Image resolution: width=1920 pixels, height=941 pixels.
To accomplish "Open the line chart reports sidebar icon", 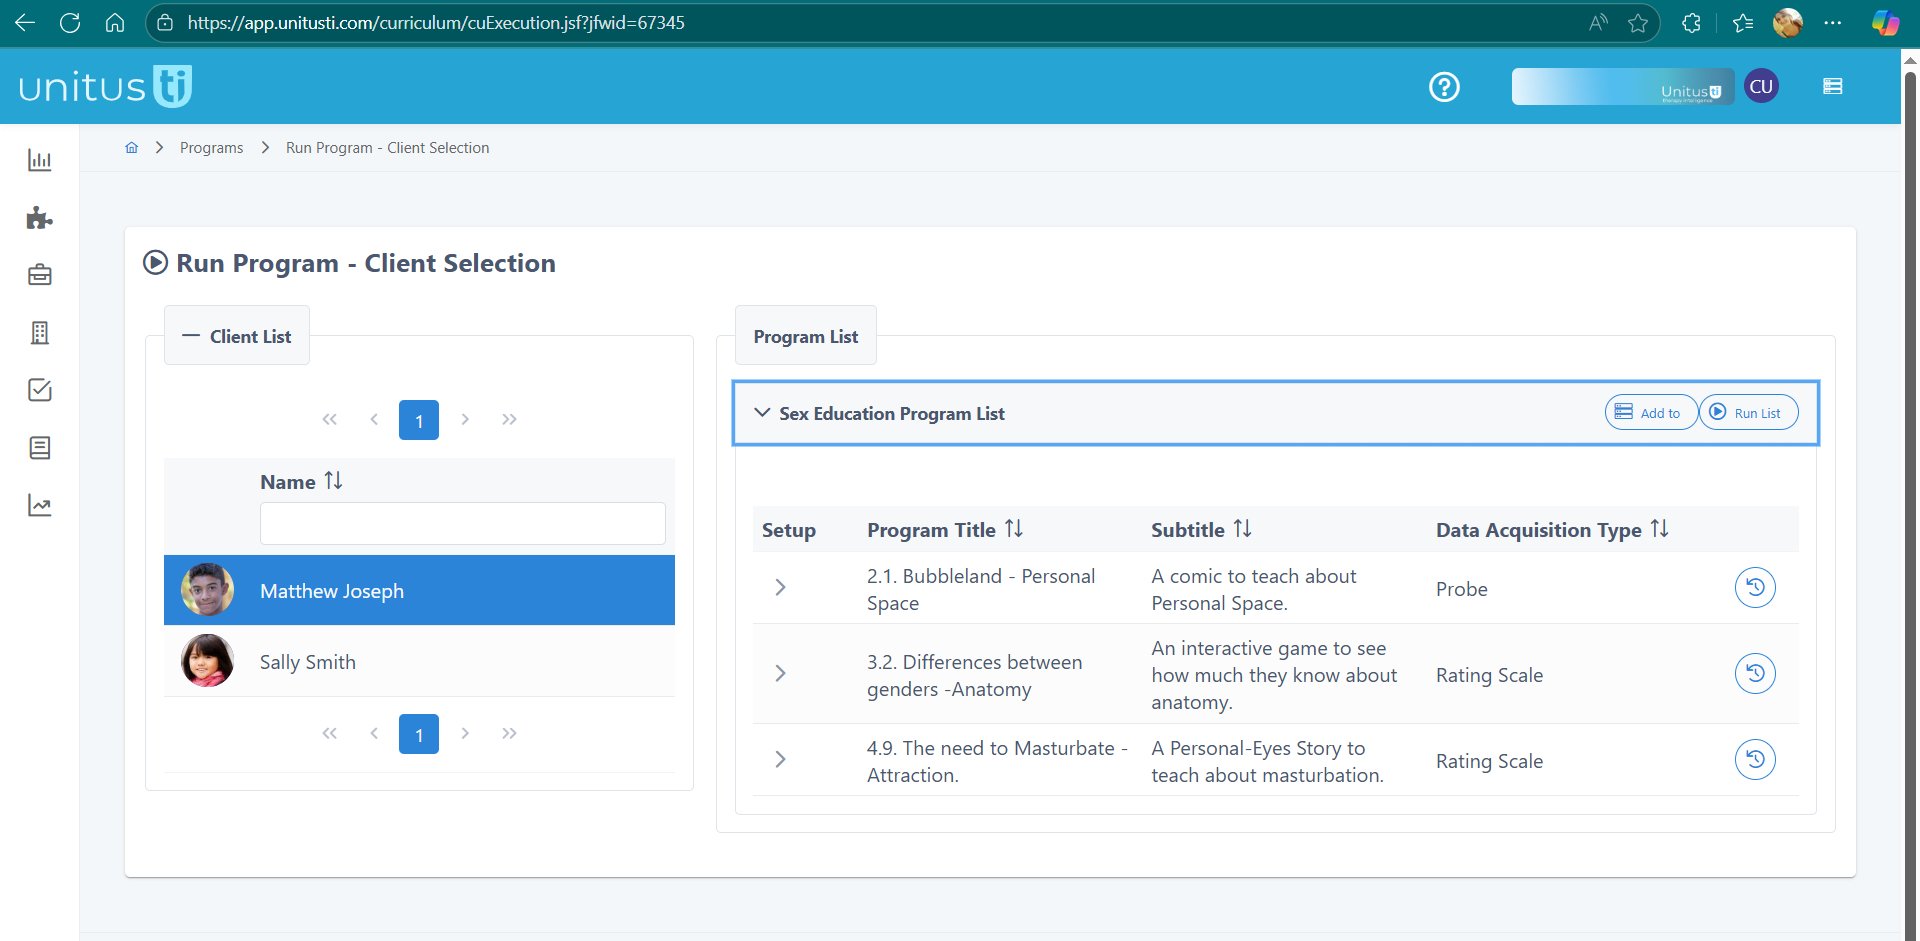I will (40, 505).
